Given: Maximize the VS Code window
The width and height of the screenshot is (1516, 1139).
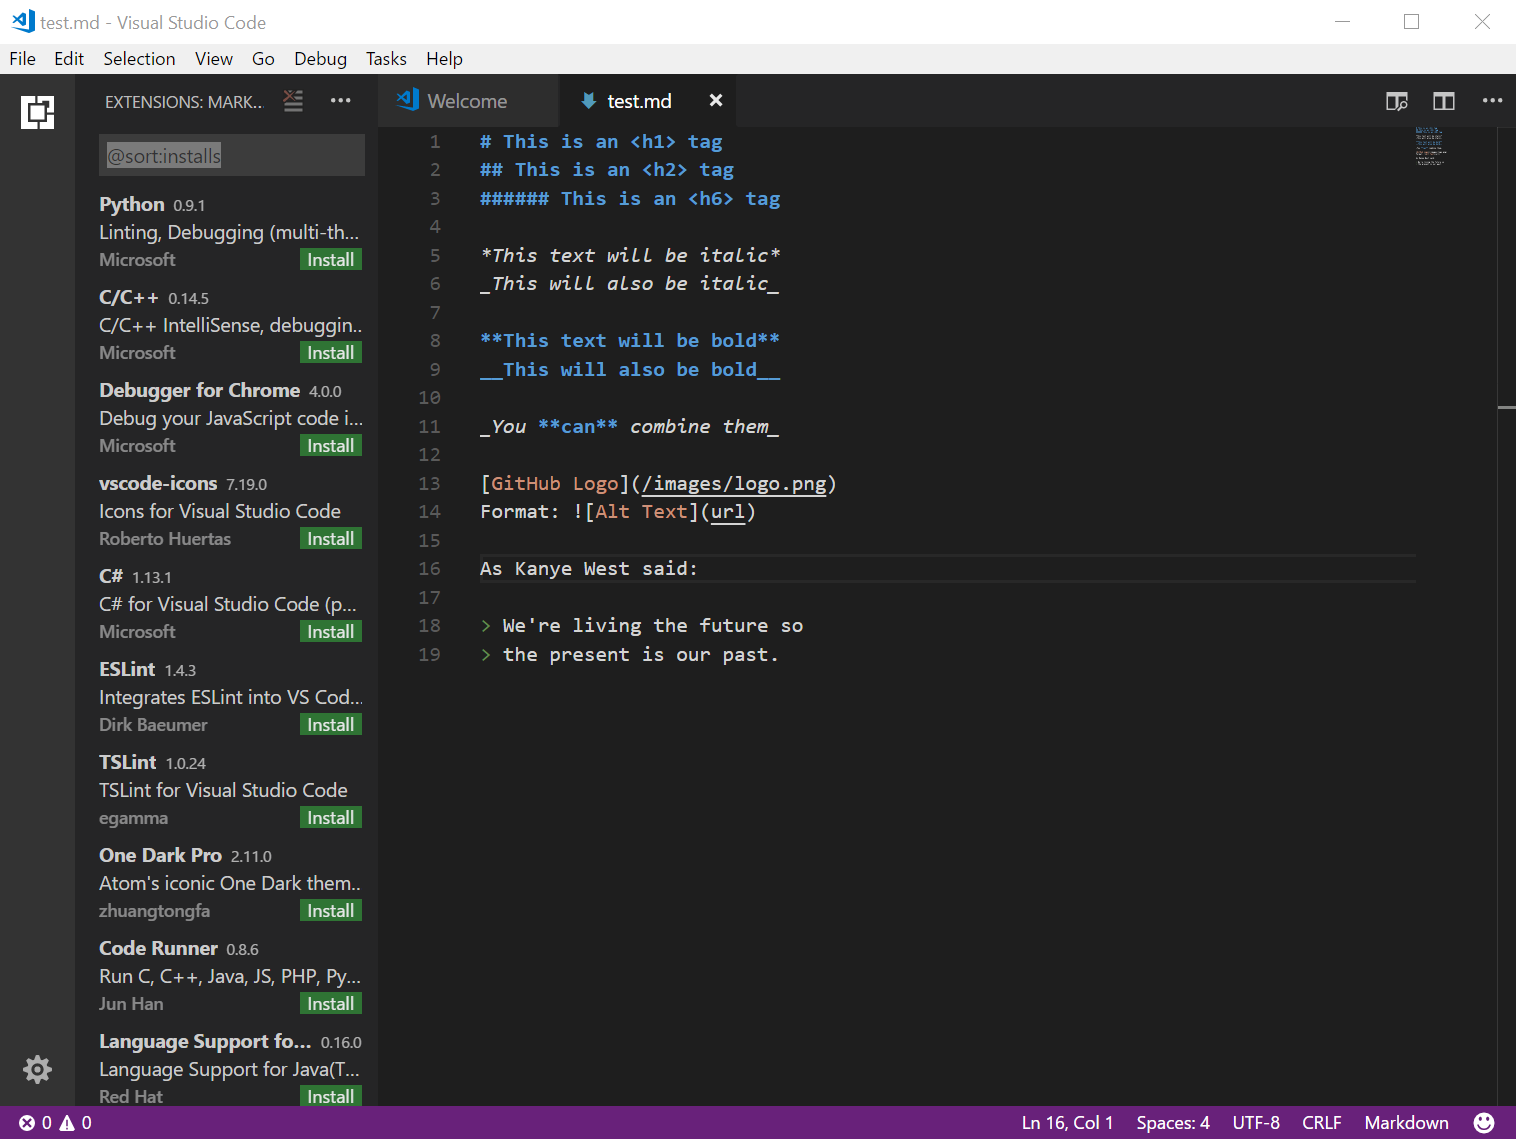Looking at the screenshot, I should click(1411, 21).
